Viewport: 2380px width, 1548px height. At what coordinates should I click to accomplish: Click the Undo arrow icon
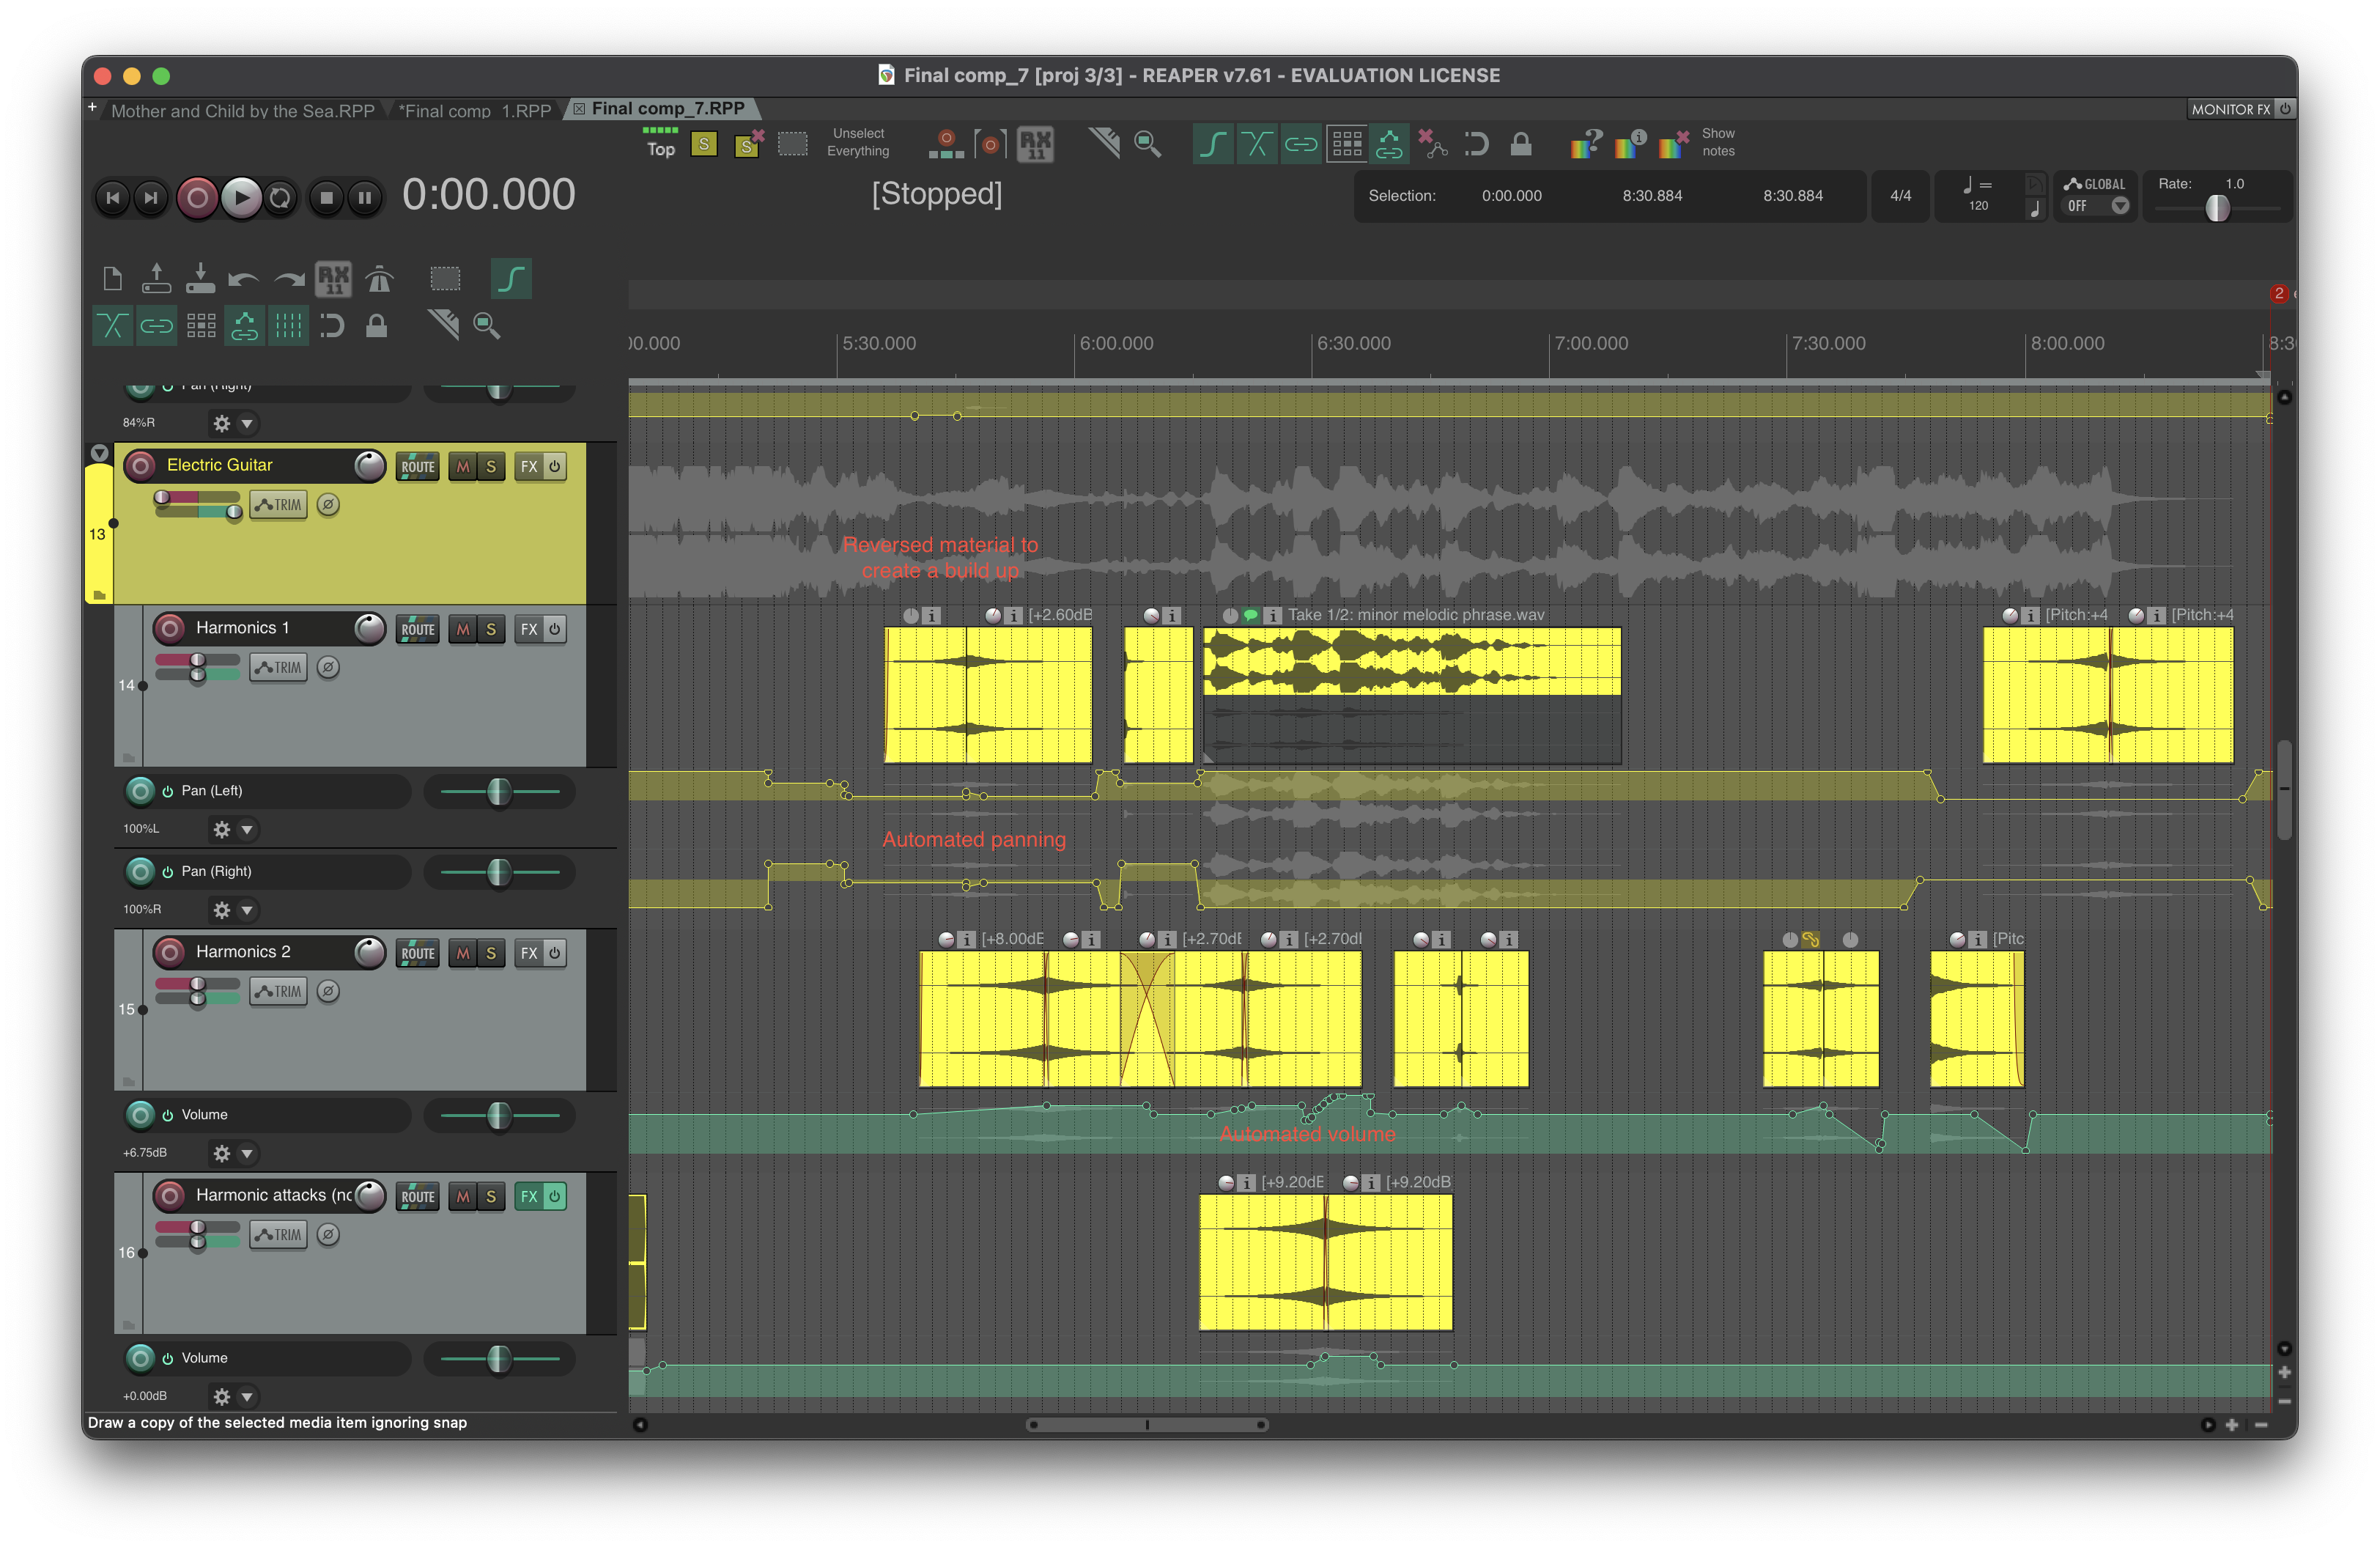click(x=243, y=279)
